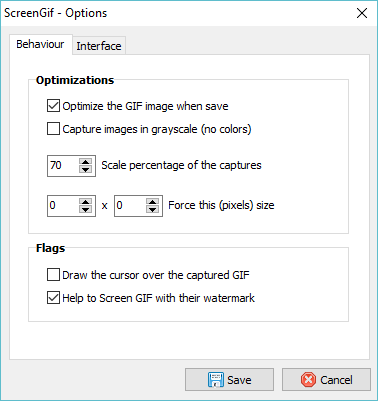Click the Cancel button
The height and width of the screenshot is (401, 378).
326,379
